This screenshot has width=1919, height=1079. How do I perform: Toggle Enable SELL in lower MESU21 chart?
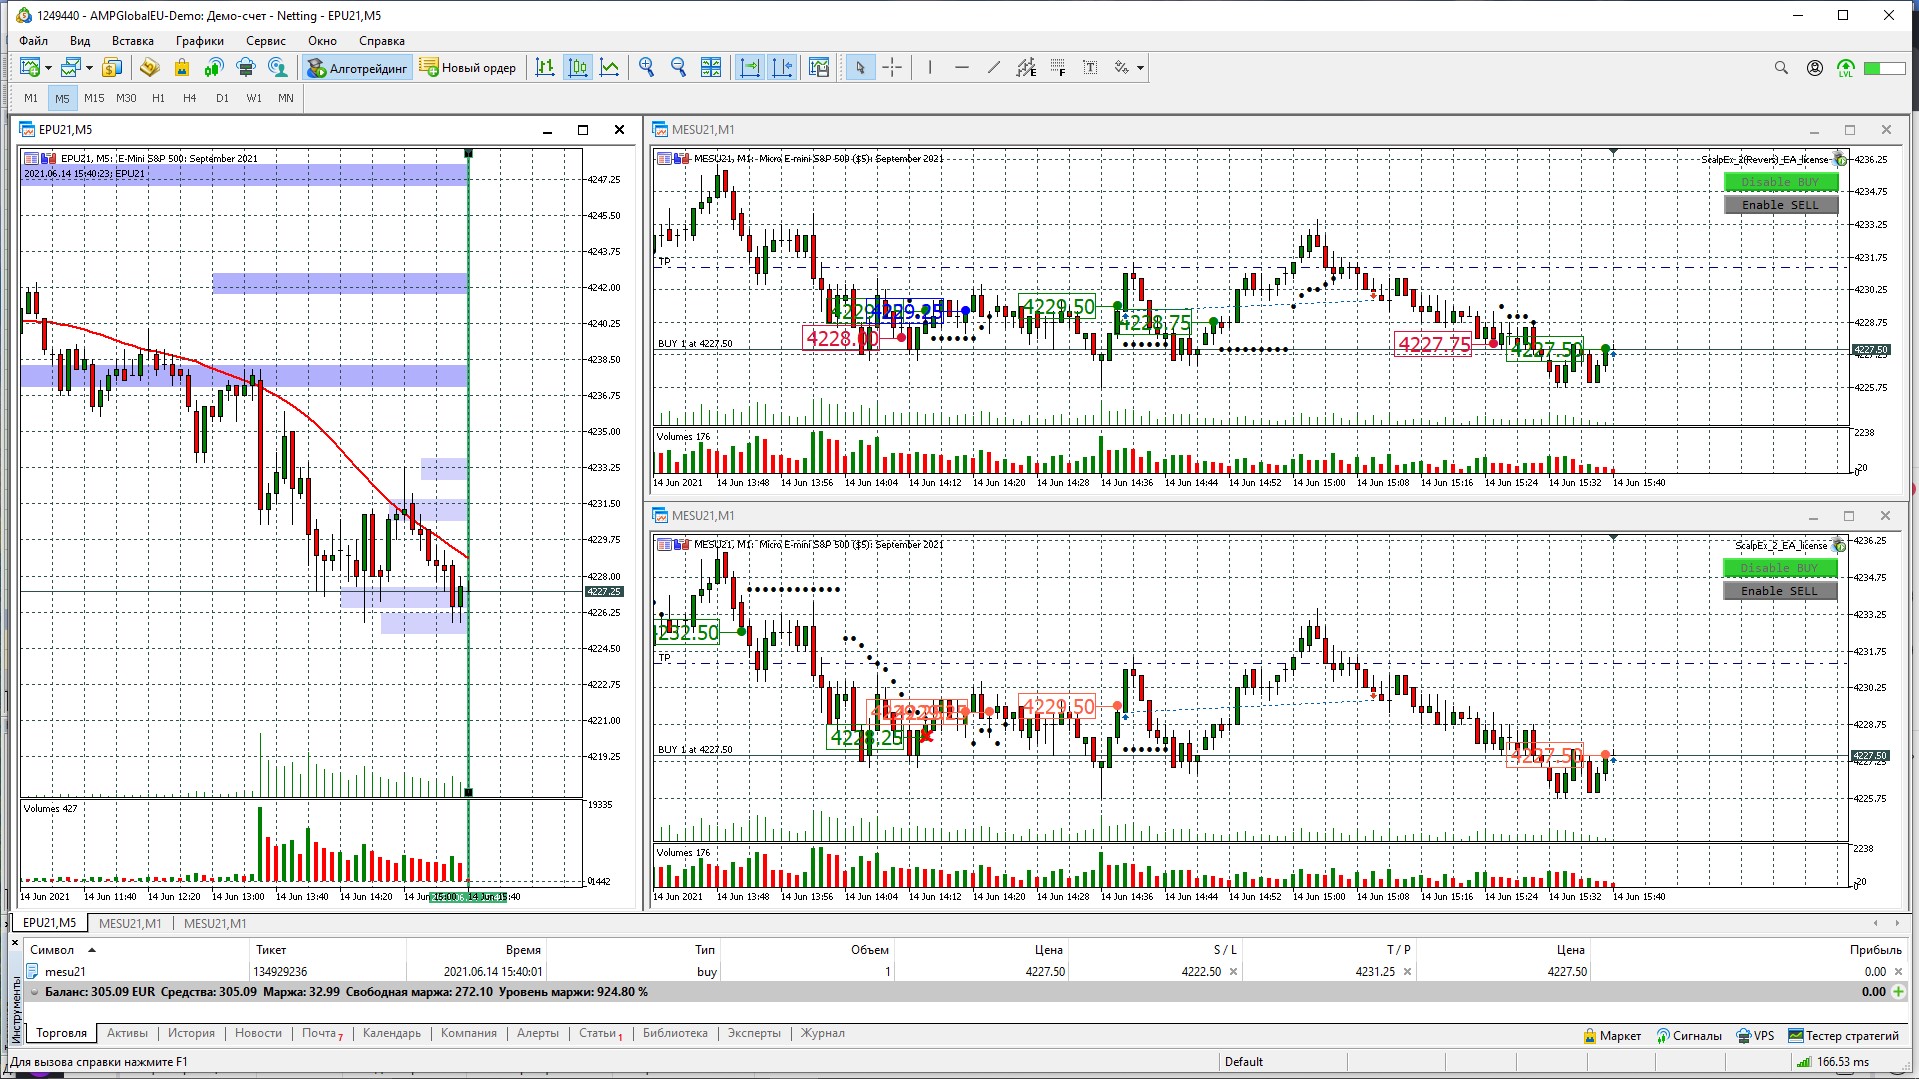[1780, 591]
